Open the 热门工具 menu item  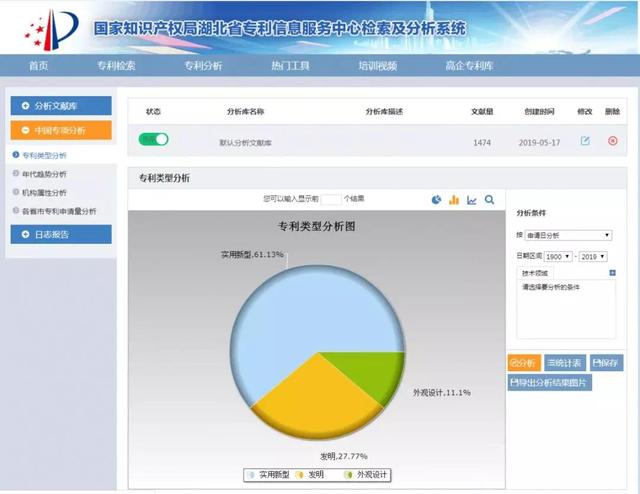(x=291, y=65)
